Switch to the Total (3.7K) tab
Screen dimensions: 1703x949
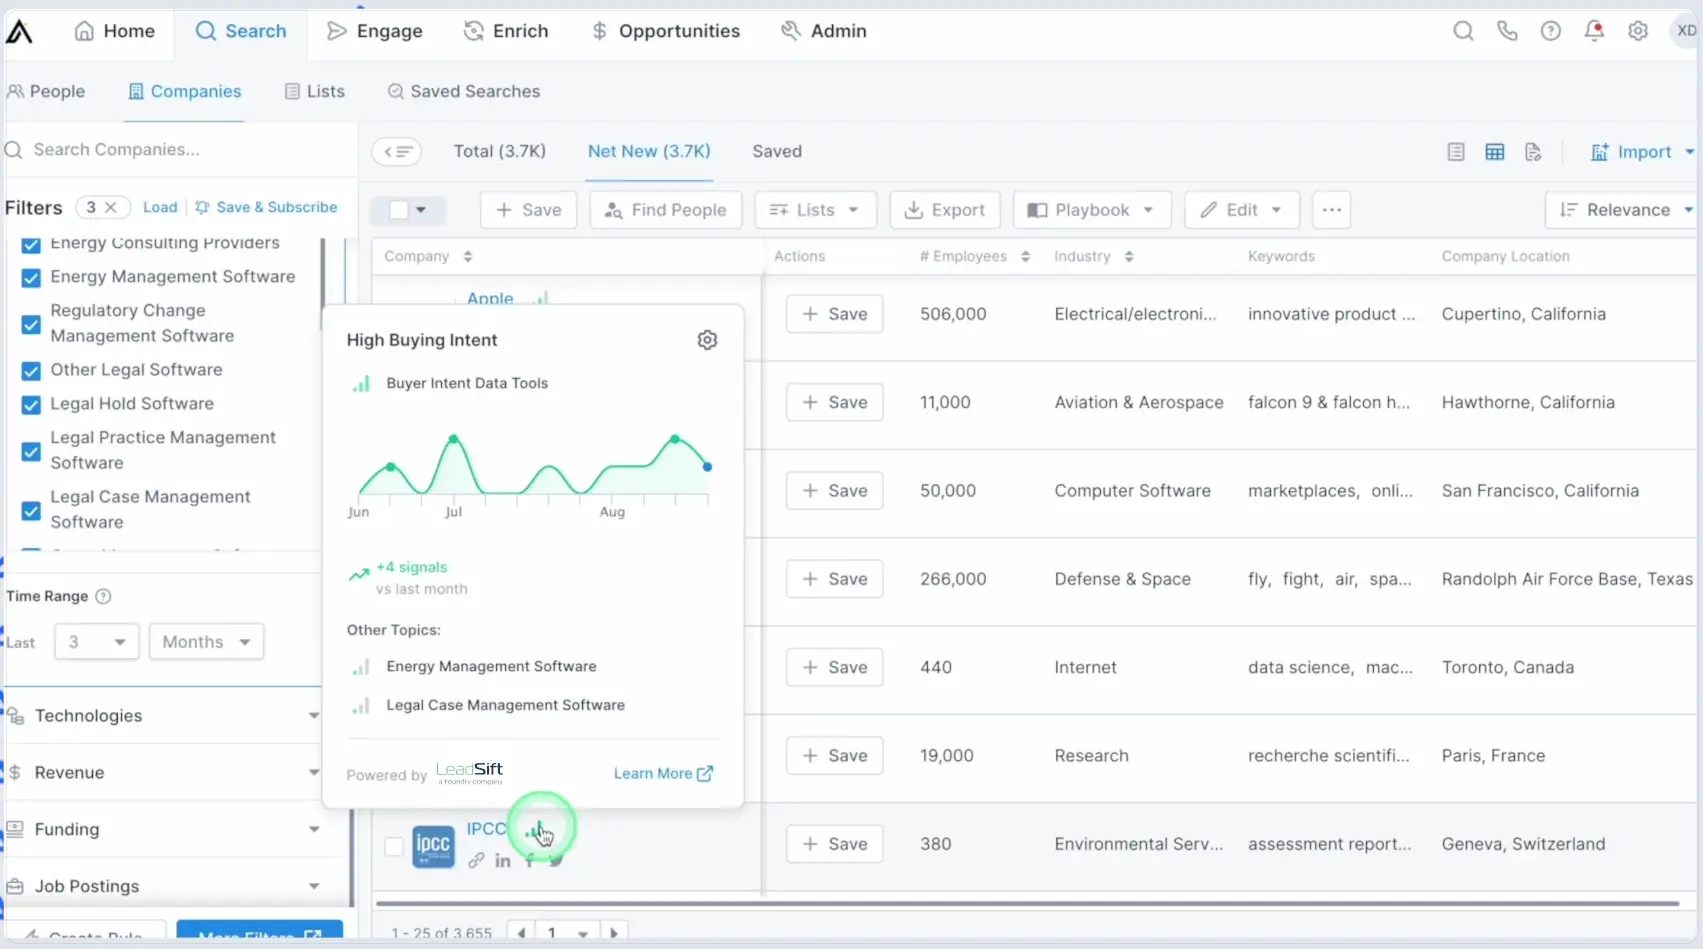[x=500, y=152]
